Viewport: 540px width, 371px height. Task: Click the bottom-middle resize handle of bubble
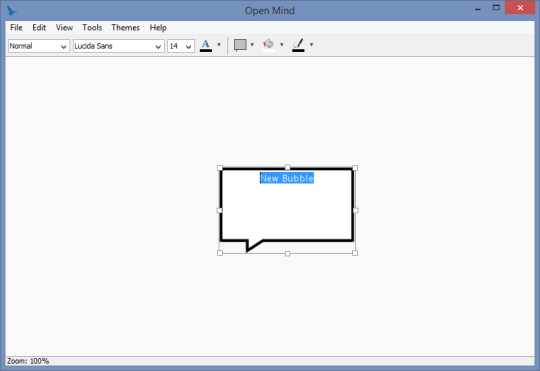click(288, 254)
